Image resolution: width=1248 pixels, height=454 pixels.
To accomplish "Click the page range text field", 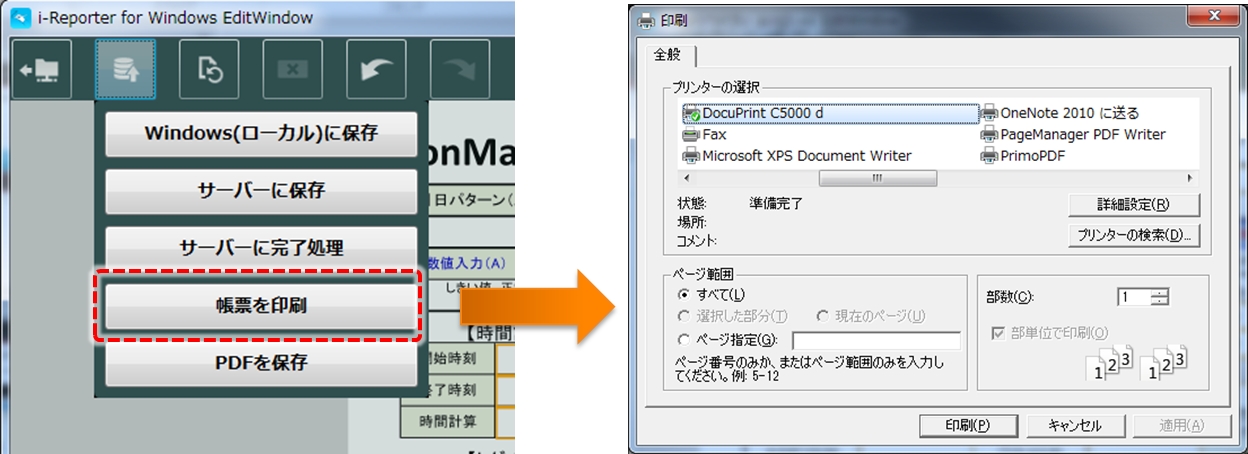I will (876, 341).
